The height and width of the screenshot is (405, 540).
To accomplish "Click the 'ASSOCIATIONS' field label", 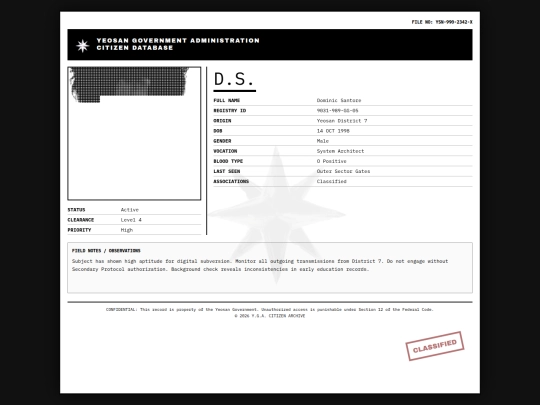I will (x=231, y=181).
